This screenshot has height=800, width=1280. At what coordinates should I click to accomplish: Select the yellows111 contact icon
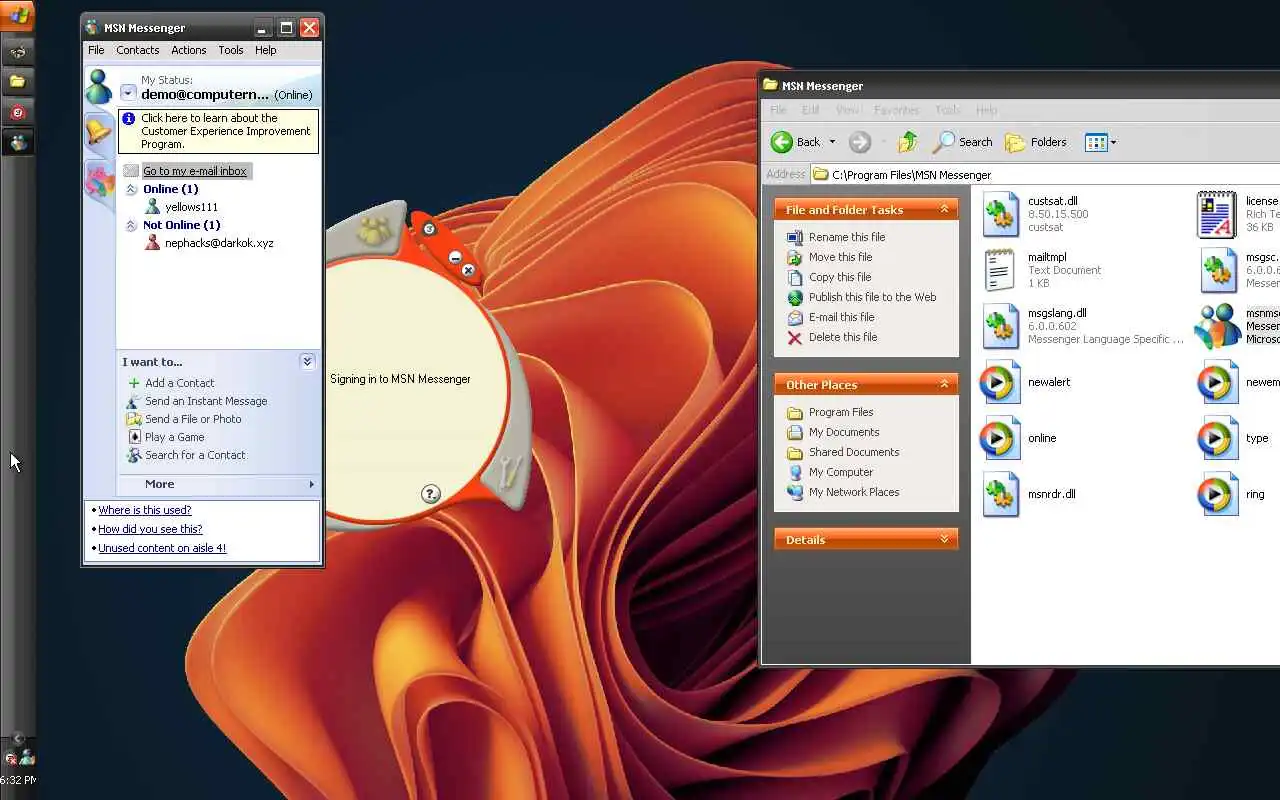point(152,206)
